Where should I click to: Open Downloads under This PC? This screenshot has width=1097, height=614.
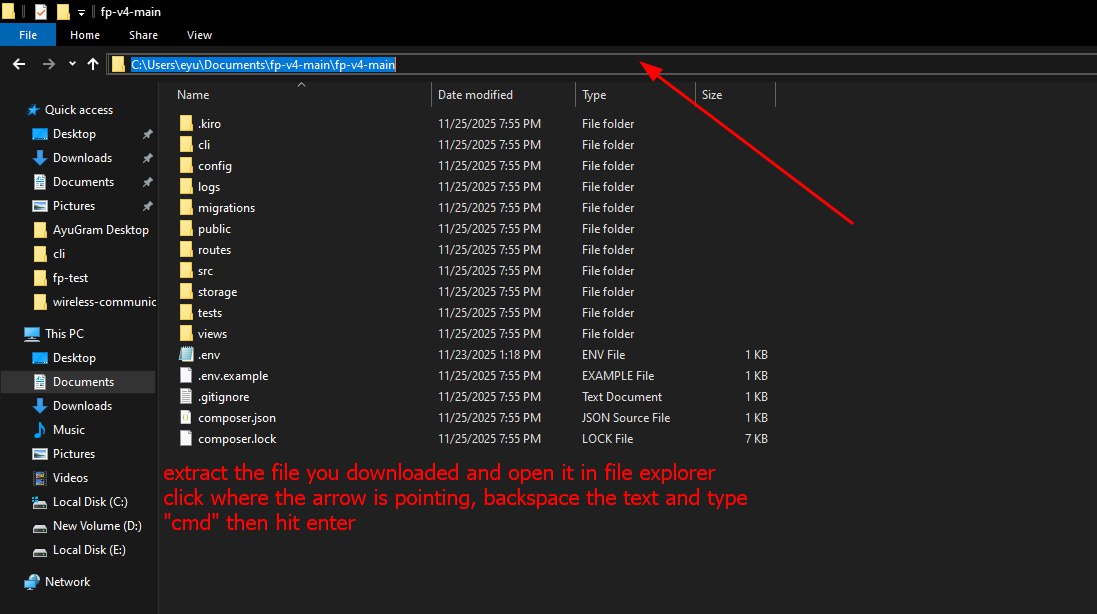click(82, 406)
